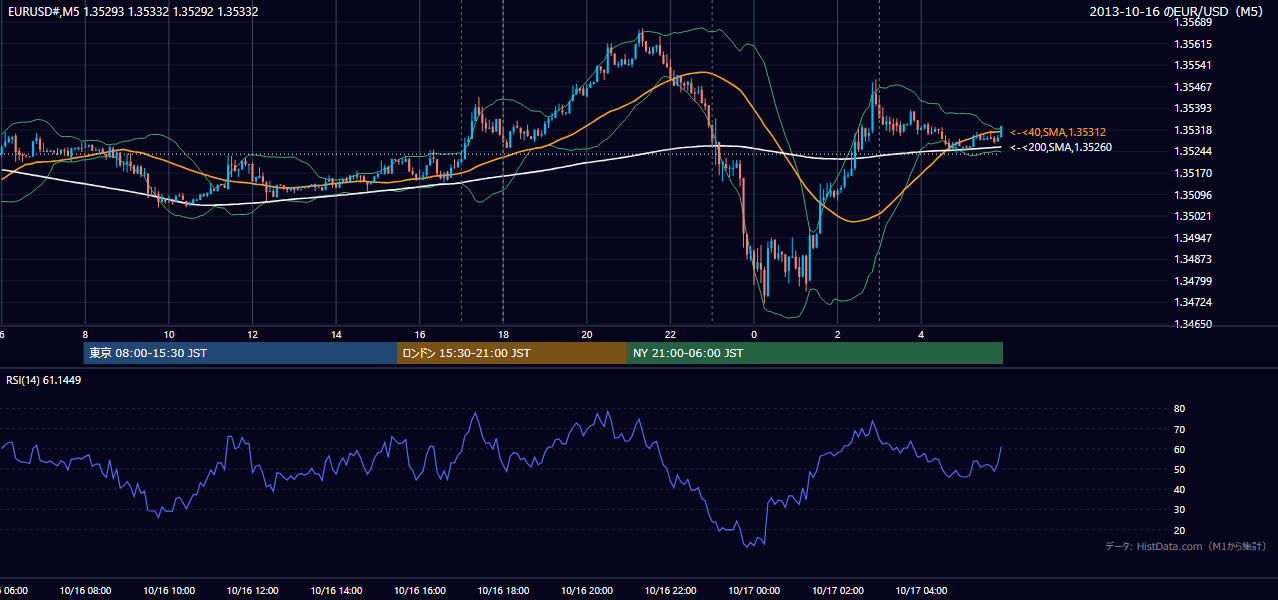Click price axis value 1.35096
This screenshot has height=600, width=1278.
click(x=1194, y=195)
